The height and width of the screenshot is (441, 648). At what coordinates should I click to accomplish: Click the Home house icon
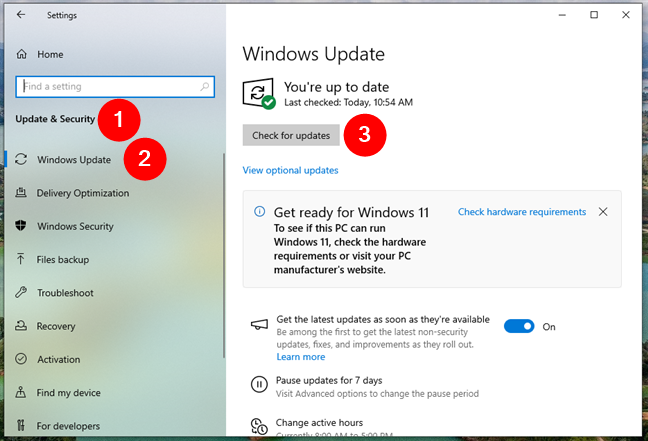pos(21,54)
